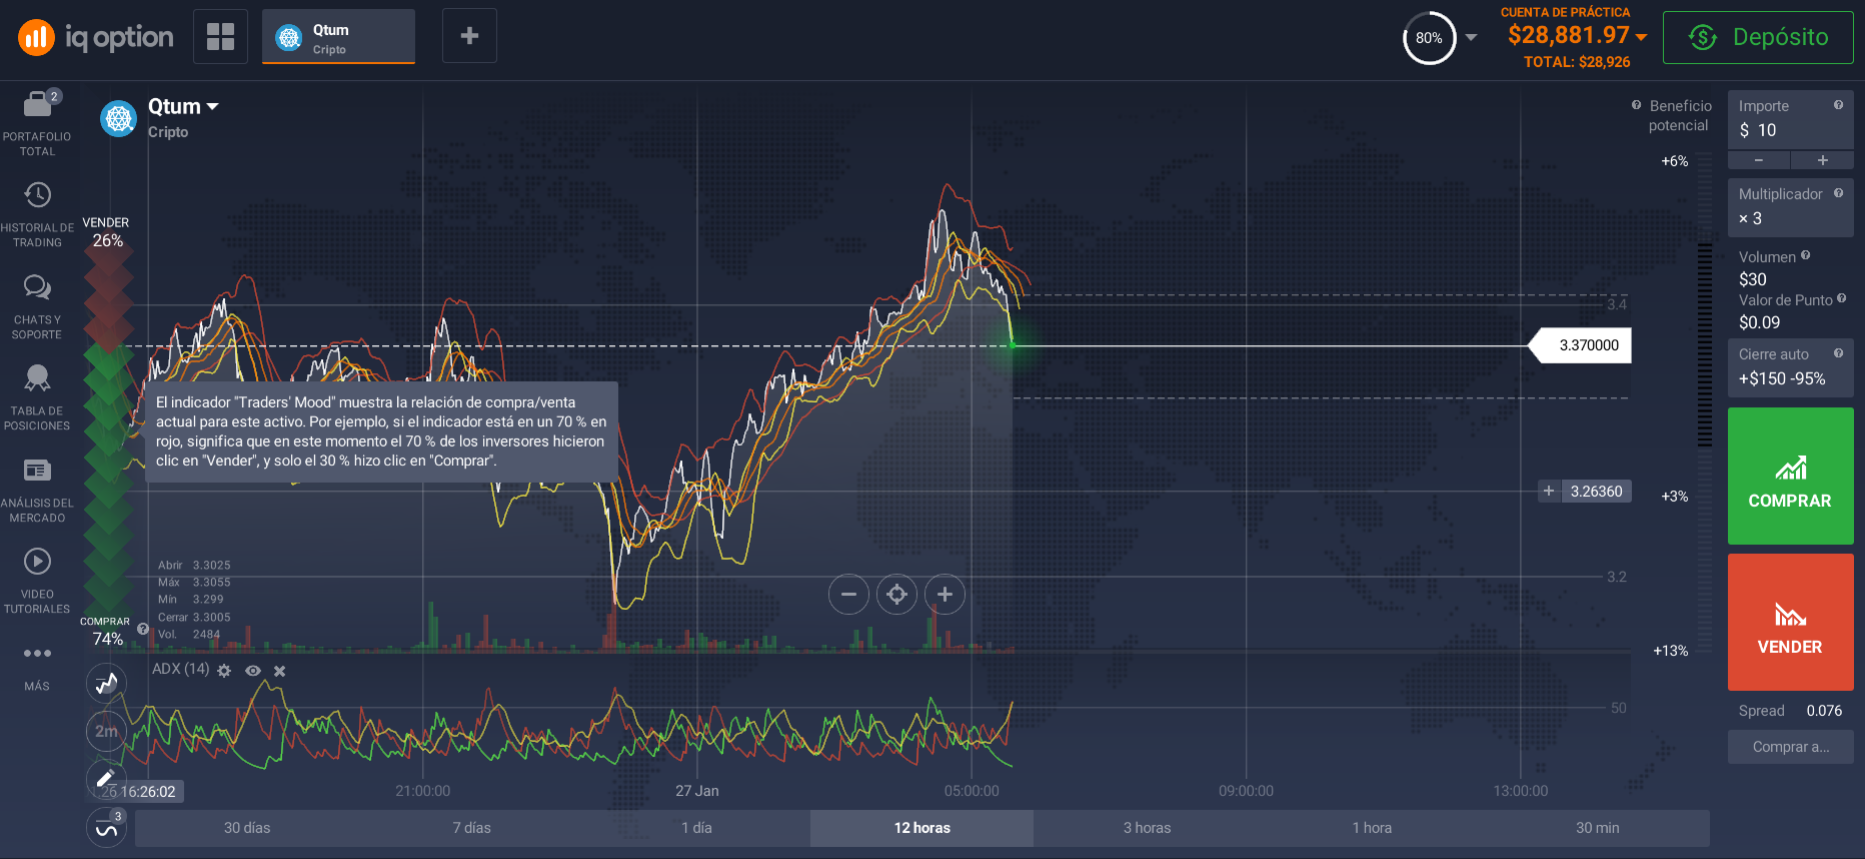Open Video Tutoriales
This screenshot has width=1865, height=859.
(x=37, y=581)
